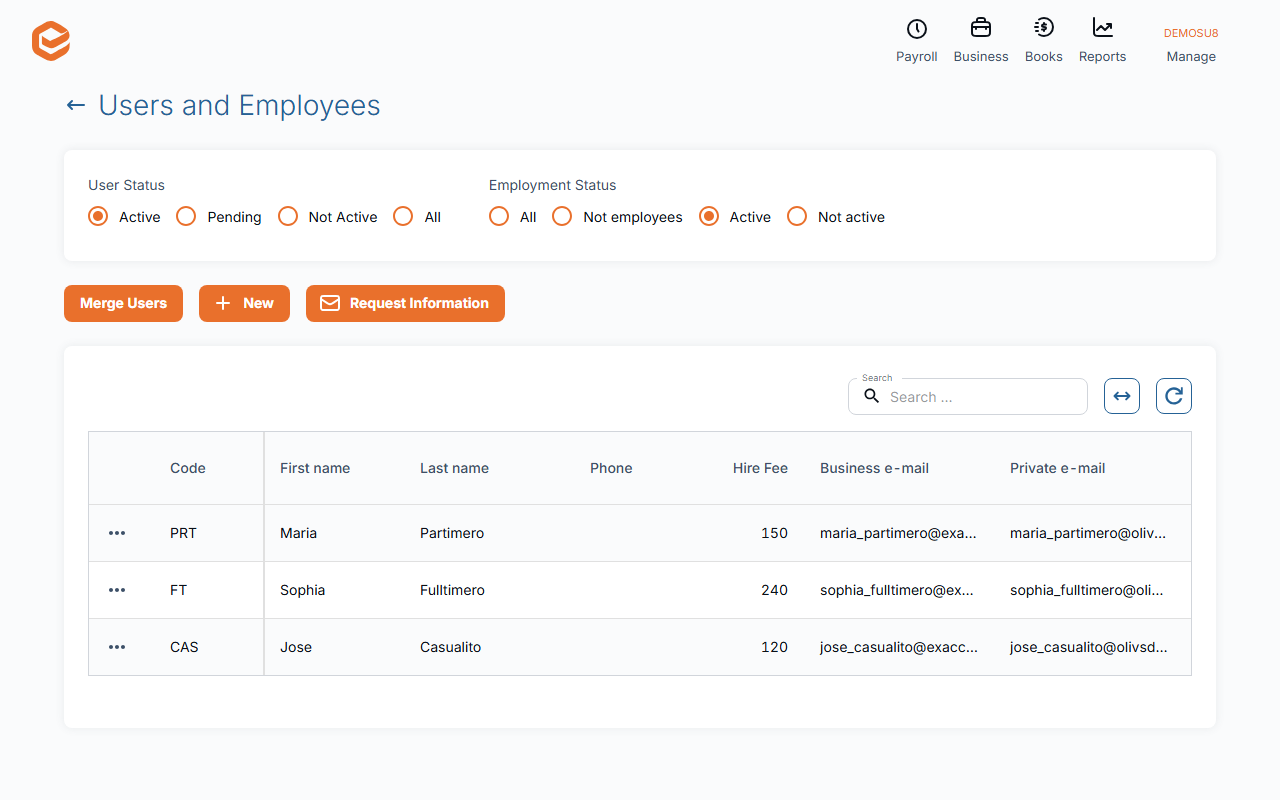Select Employment Status Active radio

[709, 216]
